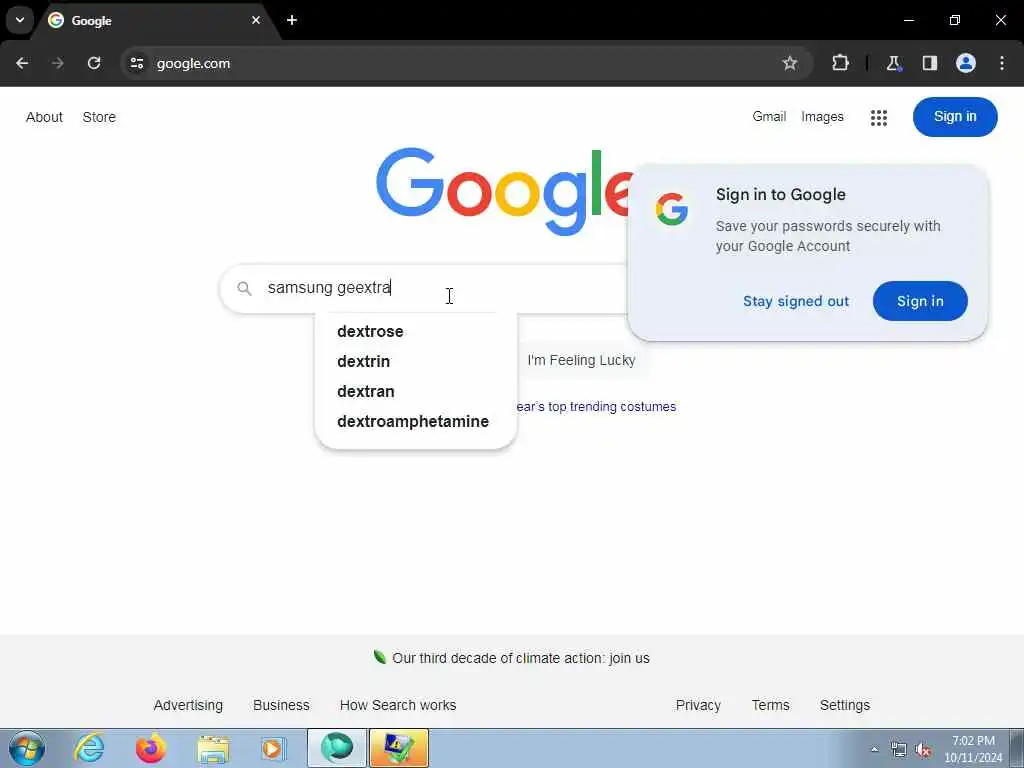Launch Internet Explorer from taskbar
This screenshot has width=1024, height=768.
(x=89, y=748)
